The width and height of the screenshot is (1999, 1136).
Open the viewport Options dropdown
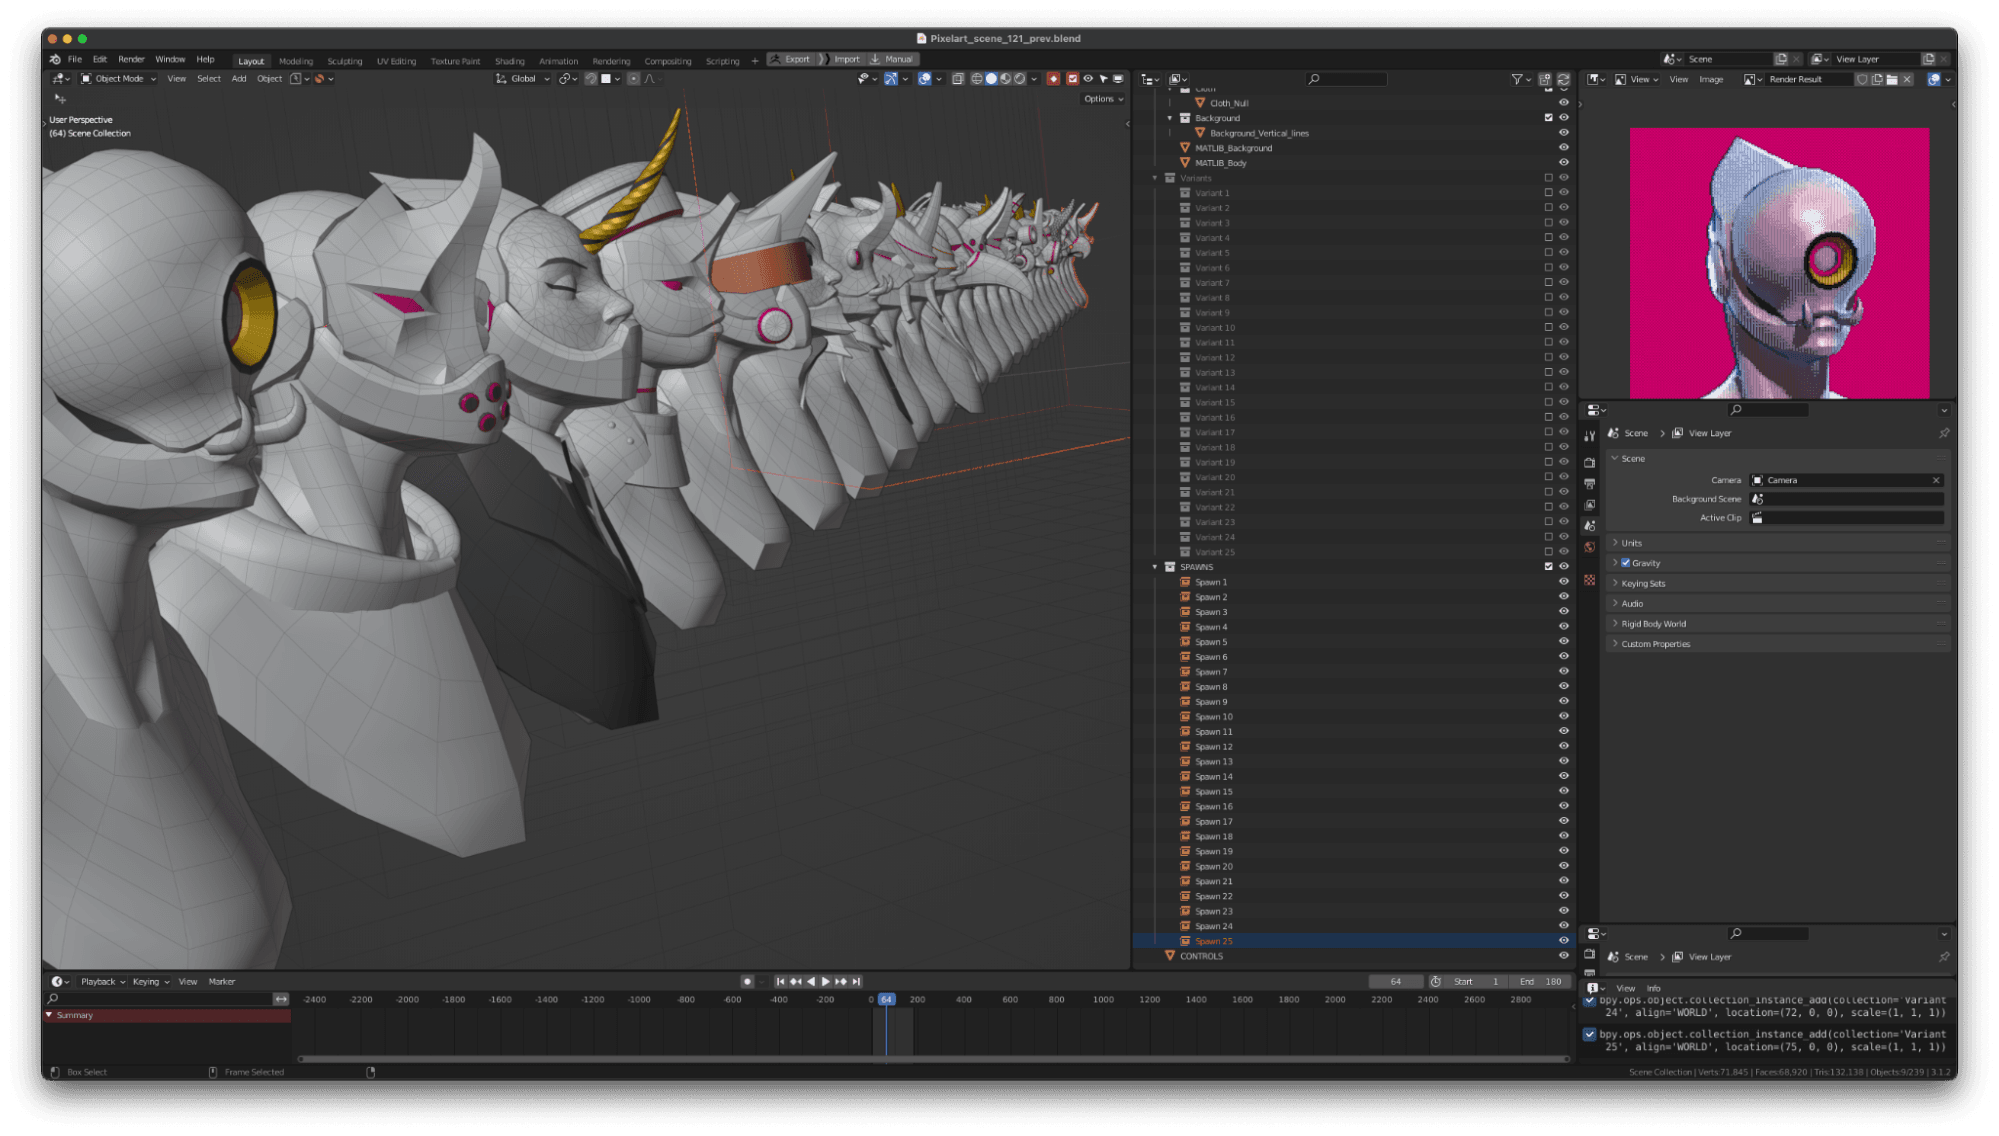pyautogui.click(x=1103, y=99)
